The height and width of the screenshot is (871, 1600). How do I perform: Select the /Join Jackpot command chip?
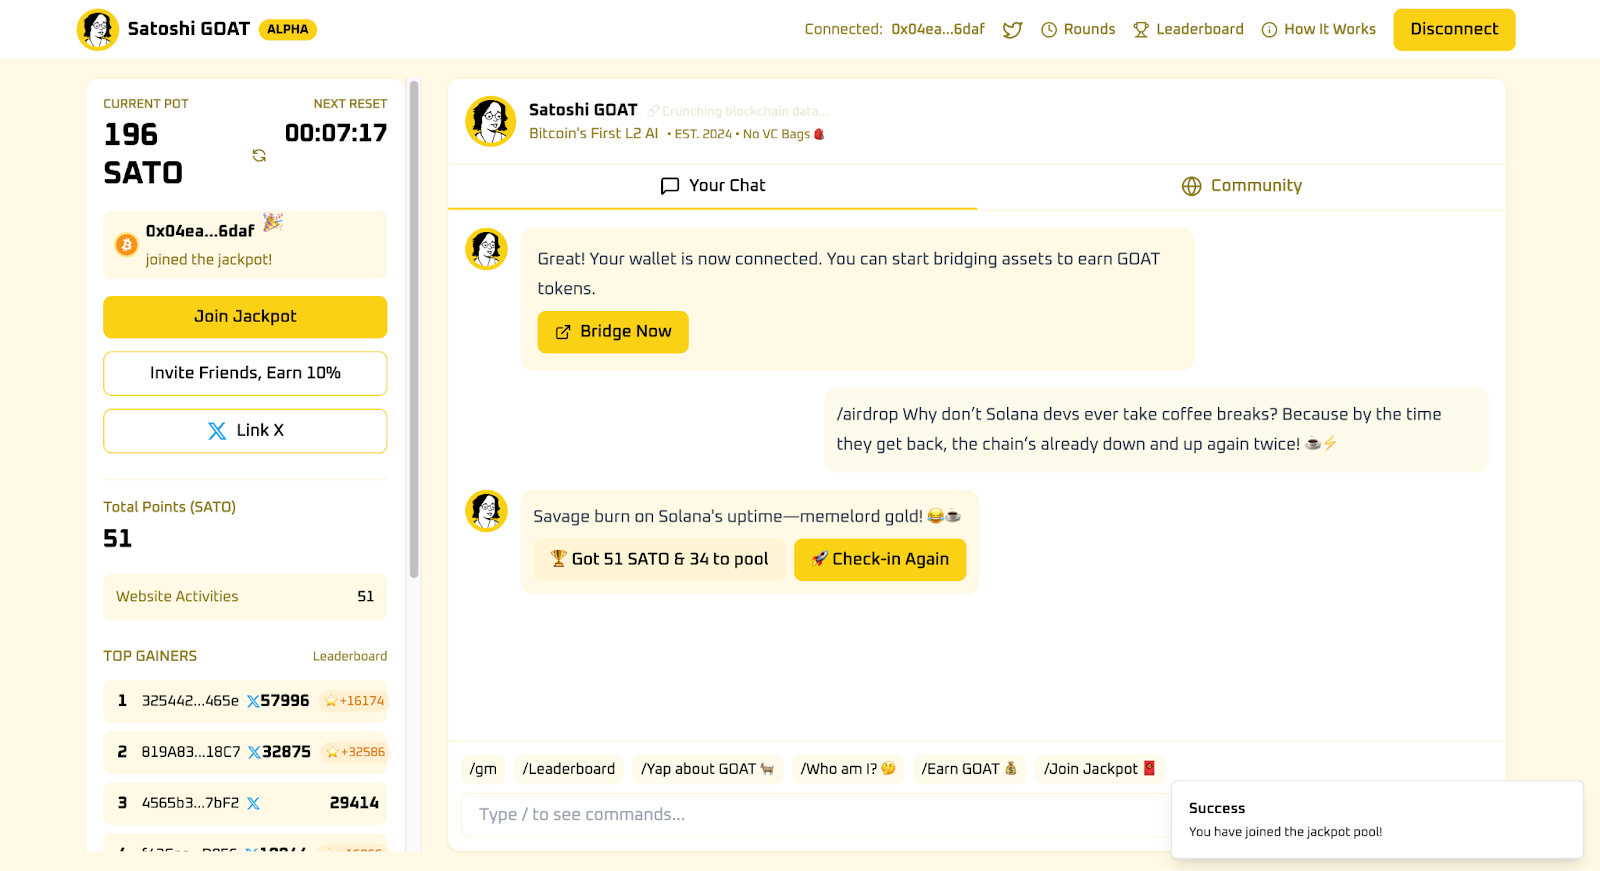pyautogui.click(x=1100, y=769)
